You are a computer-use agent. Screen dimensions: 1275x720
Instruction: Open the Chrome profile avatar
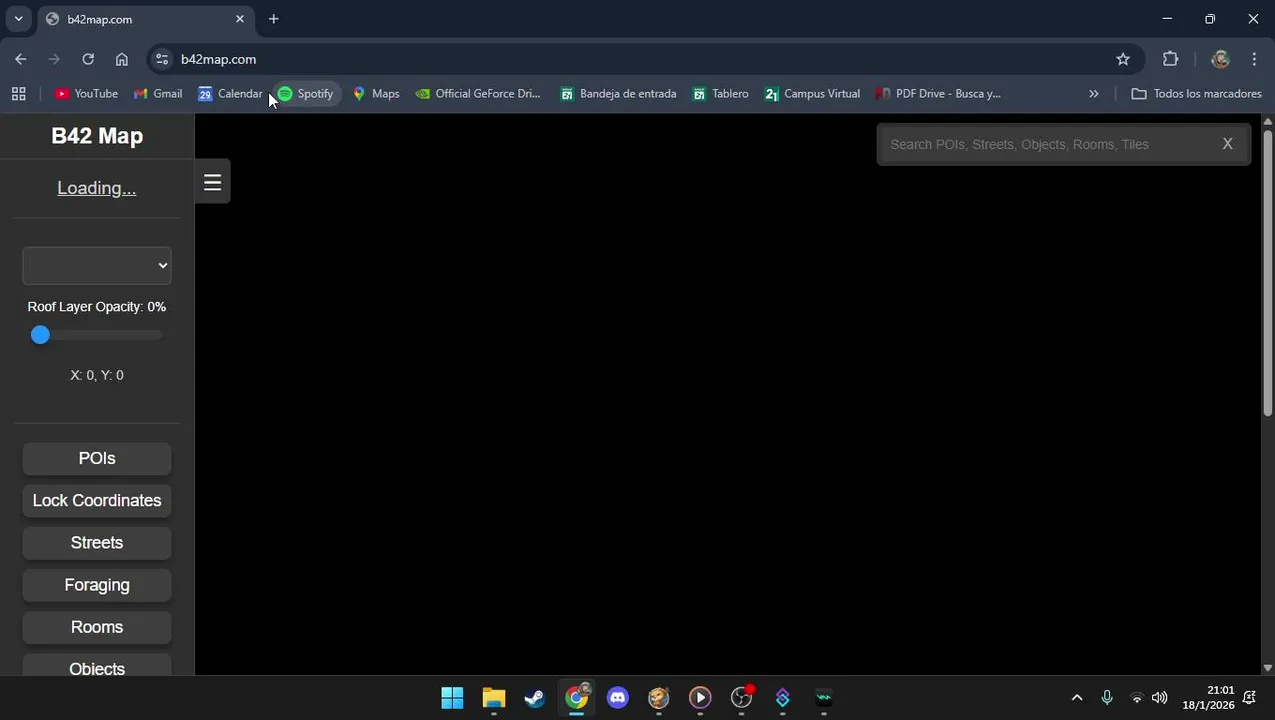tap(1220, 59)
